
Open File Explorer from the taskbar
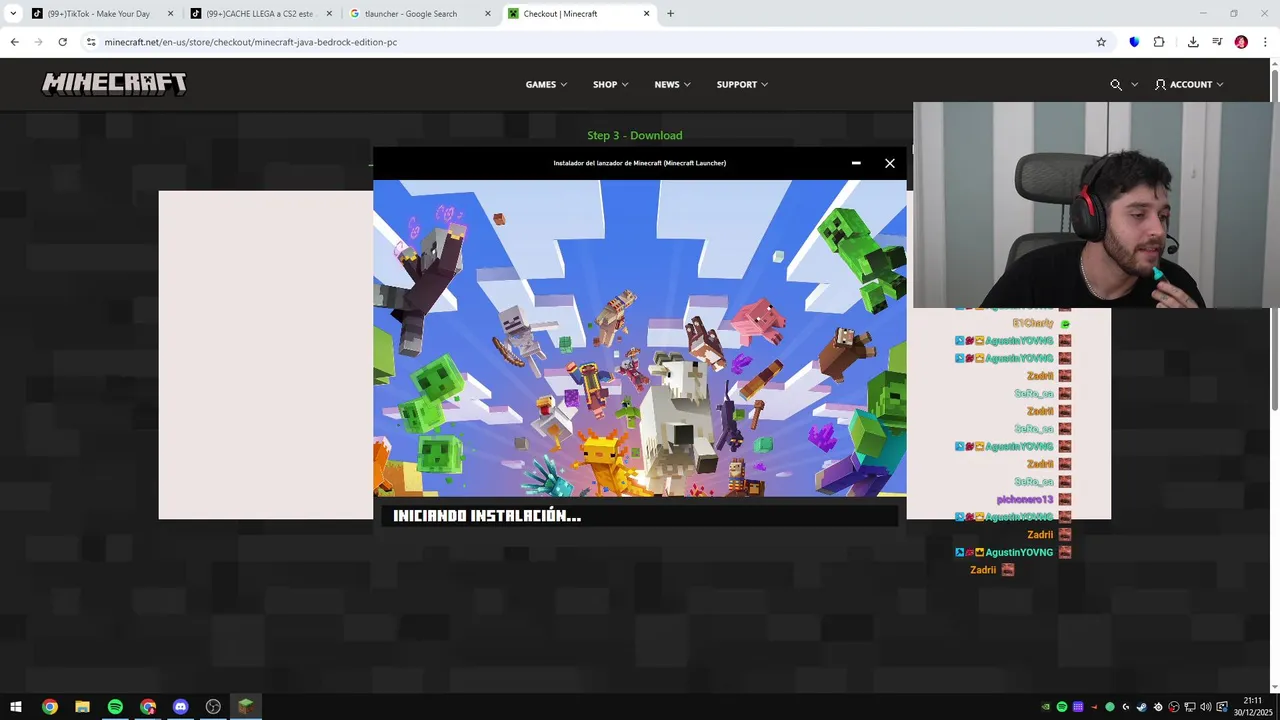click(x=82, y=707)
